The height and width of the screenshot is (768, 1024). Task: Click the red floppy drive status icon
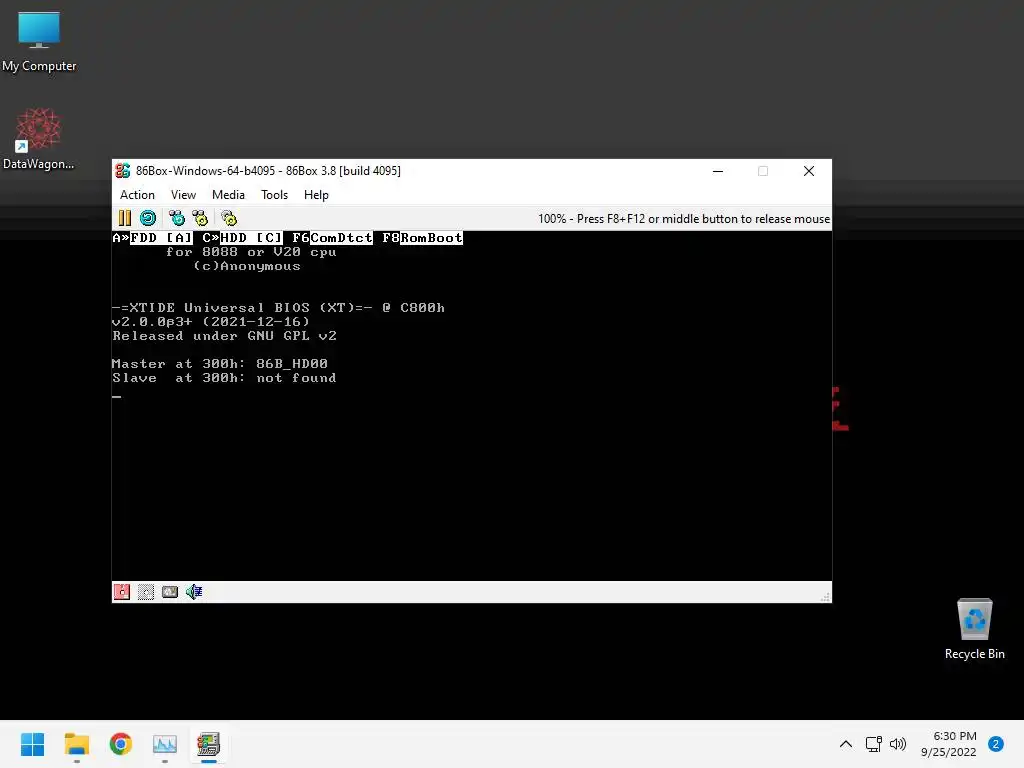(x=122, y=592)
